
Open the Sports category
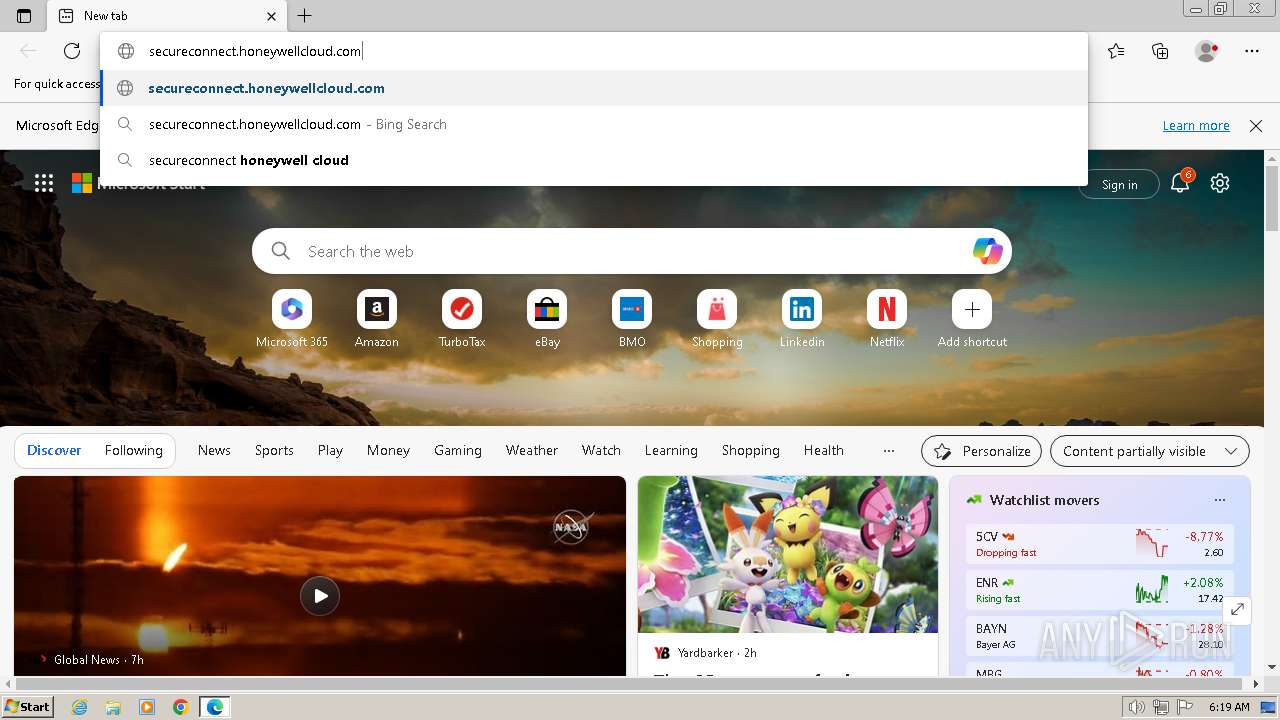pos(274,450)
